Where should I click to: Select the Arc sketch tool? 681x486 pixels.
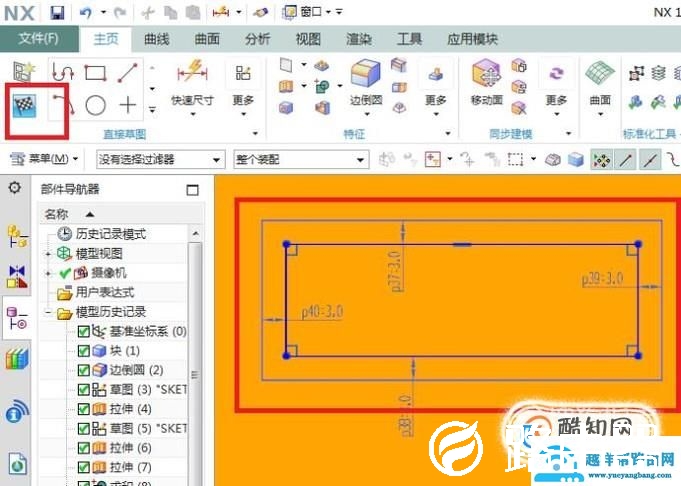(63, 105)
